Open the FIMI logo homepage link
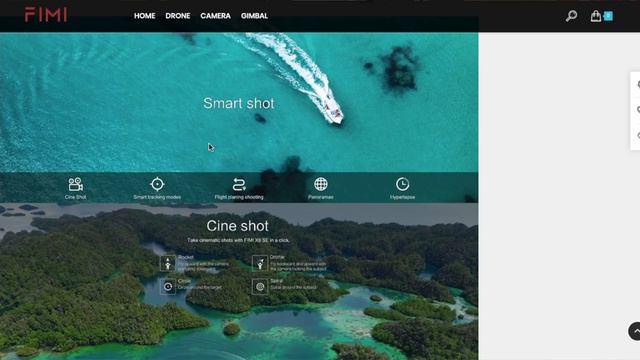The image size is (640, 360). point(46,15)
